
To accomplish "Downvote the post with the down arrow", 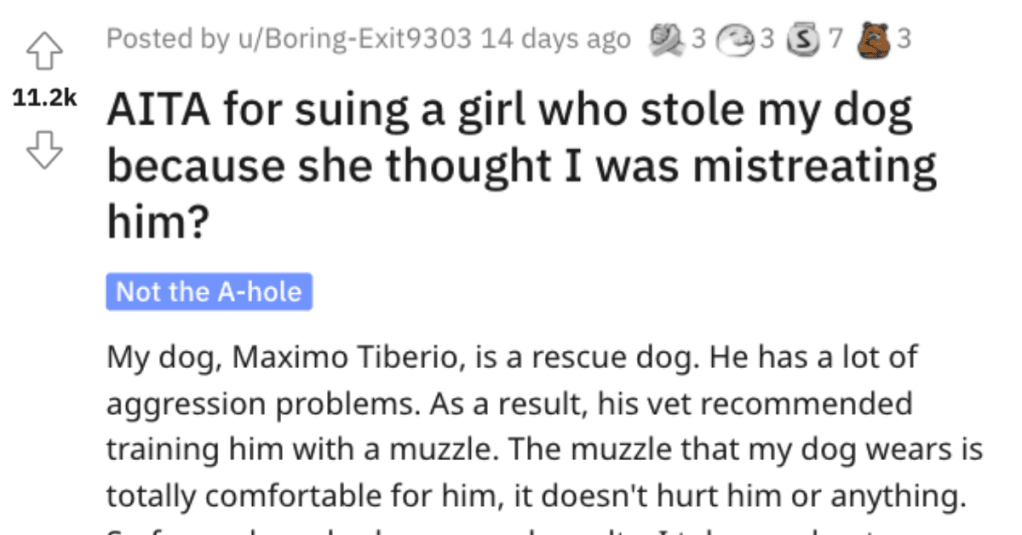I will (44, 150).
